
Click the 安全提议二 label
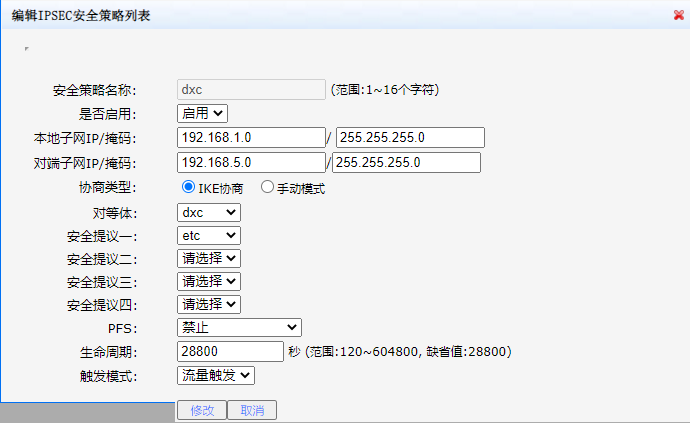[102, 259]
